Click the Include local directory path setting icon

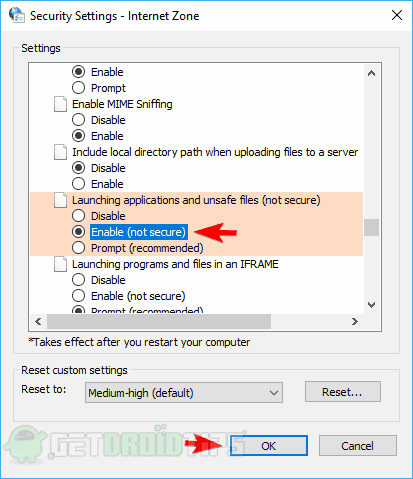pyautogui.click(x=60, y=152)
